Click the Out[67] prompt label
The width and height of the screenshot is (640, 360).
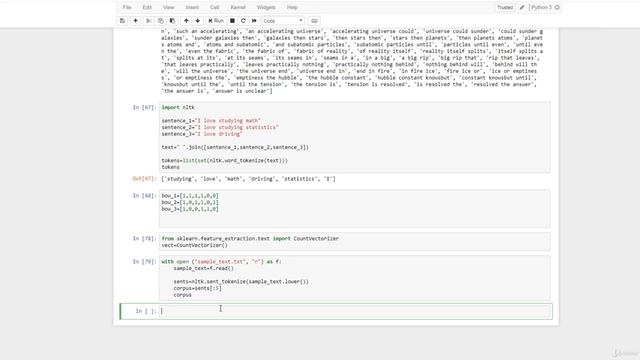click(144, 179)
